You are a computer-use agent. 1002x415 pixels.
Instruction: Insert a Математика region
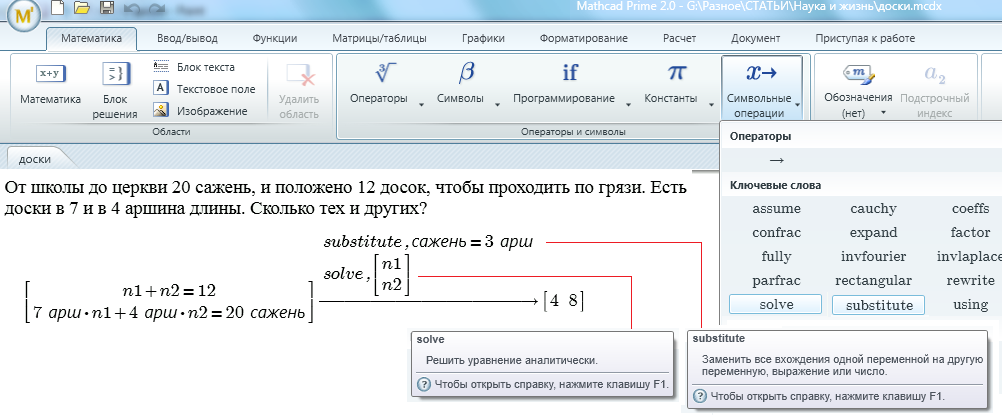click(x=50, y=83)
